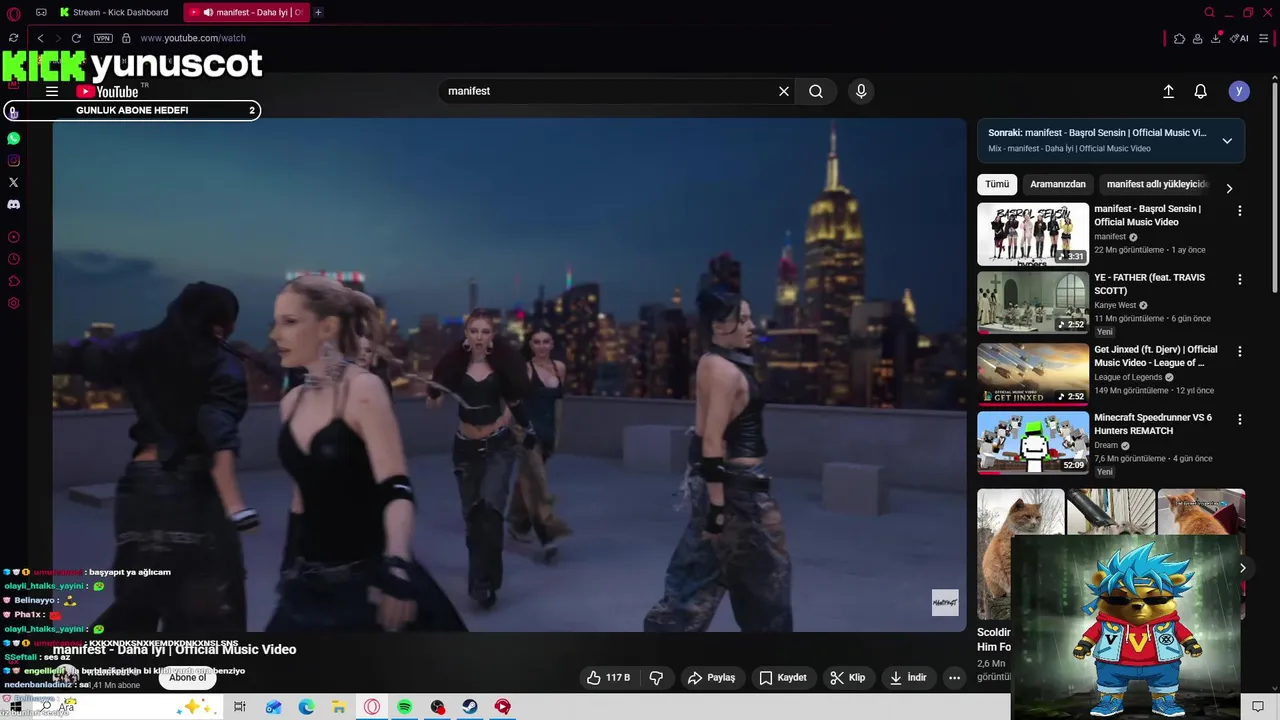Open WhatsApp from the Opera sidebar
Screen dimensions: 1280x720
tap(14, 138)
